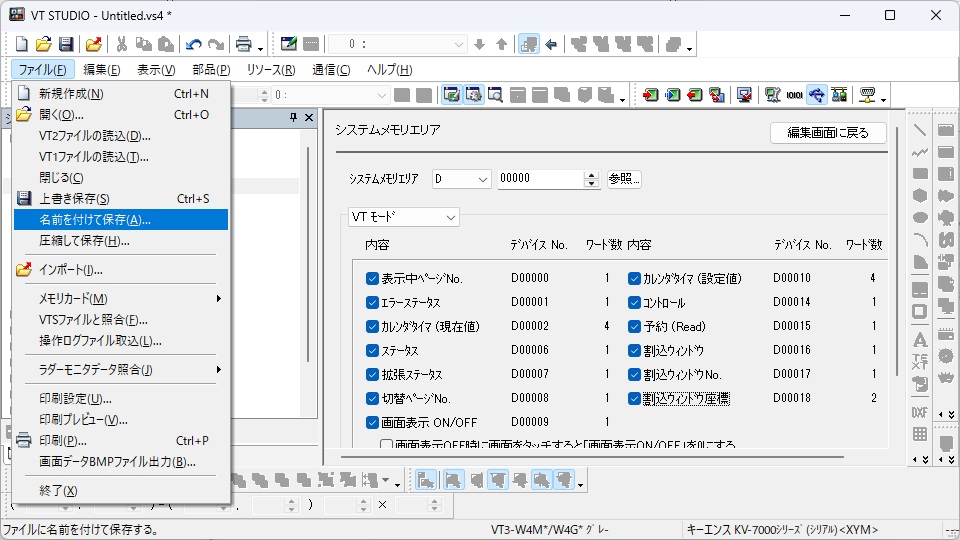This screenshot has height=540, width=960.
Task: Click the New file icon in toolbar
Action: tap(21, 44)
